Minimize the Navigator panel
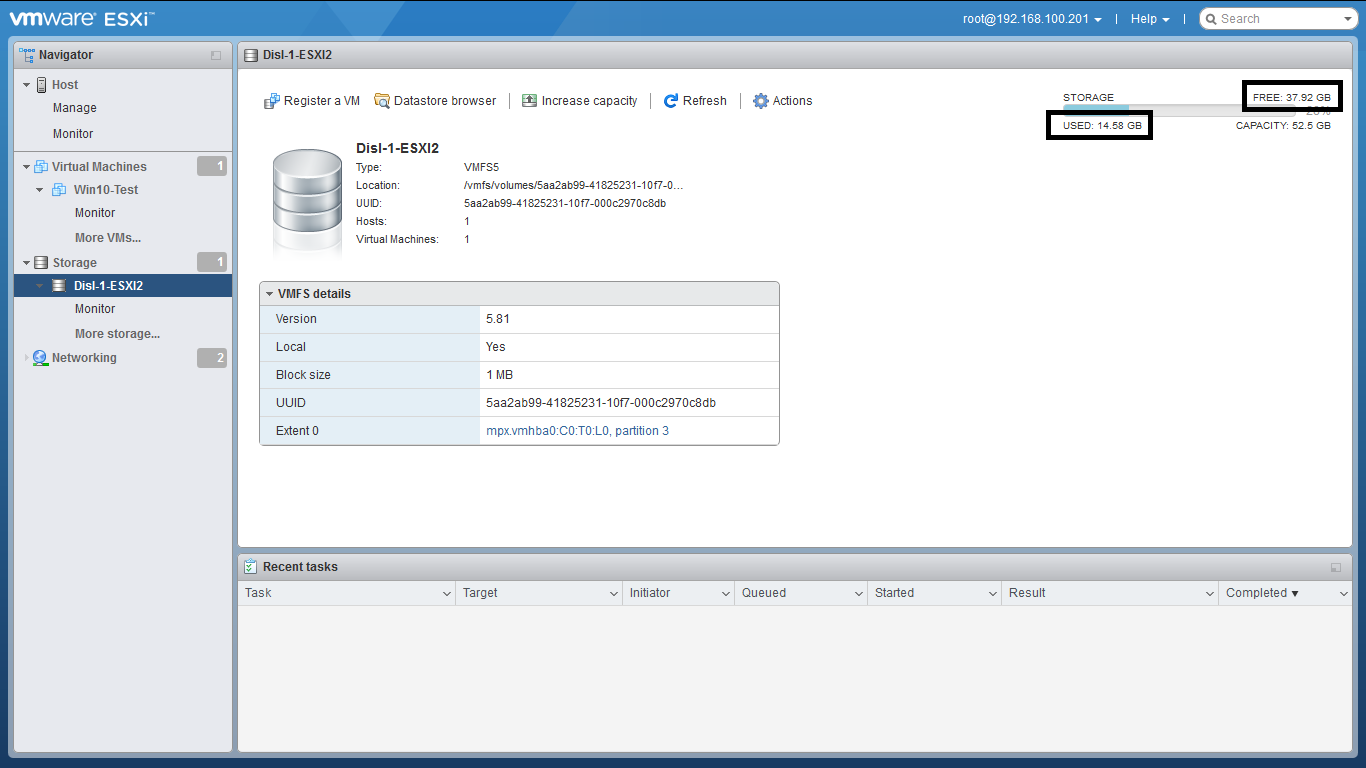This screenshot has width=1366, height=768. [x=216, y=56]
